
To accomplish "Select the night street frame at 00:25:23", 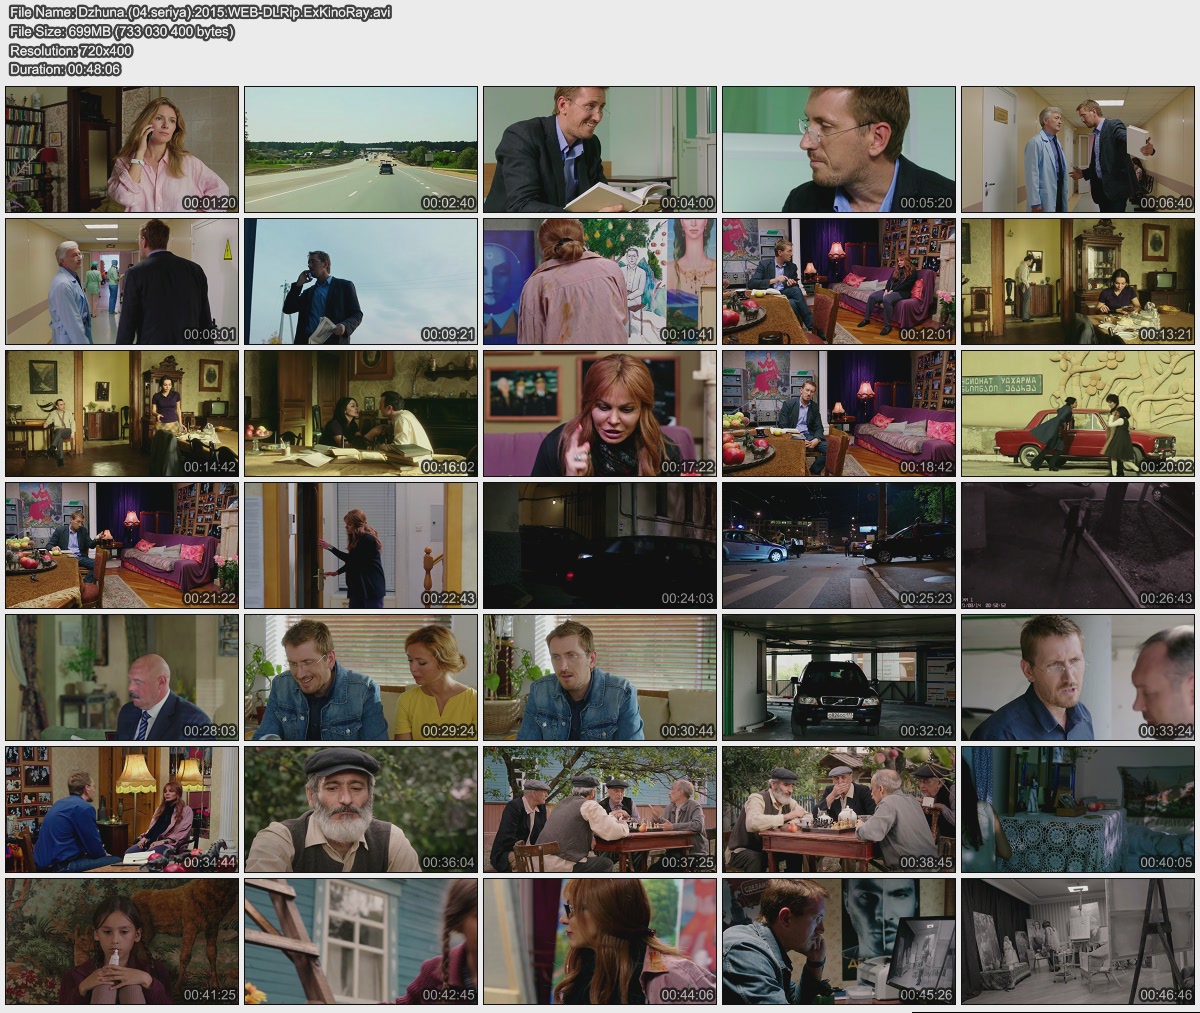I will pyautogui.click(x=839, y=545).
